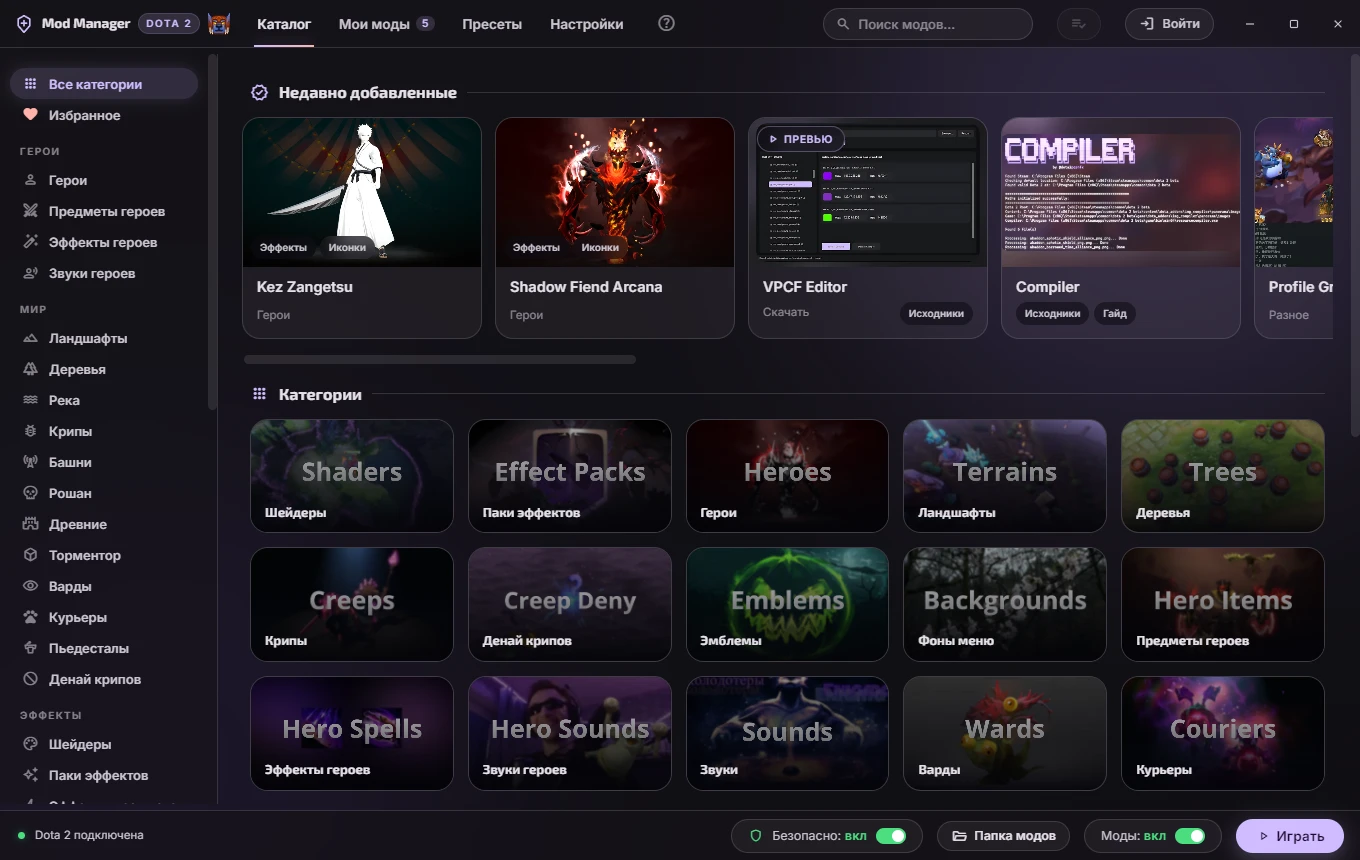The image size is (1360, 860).
Task: Open the Варды eye icon in sidebar
Action: click(30, 586)
